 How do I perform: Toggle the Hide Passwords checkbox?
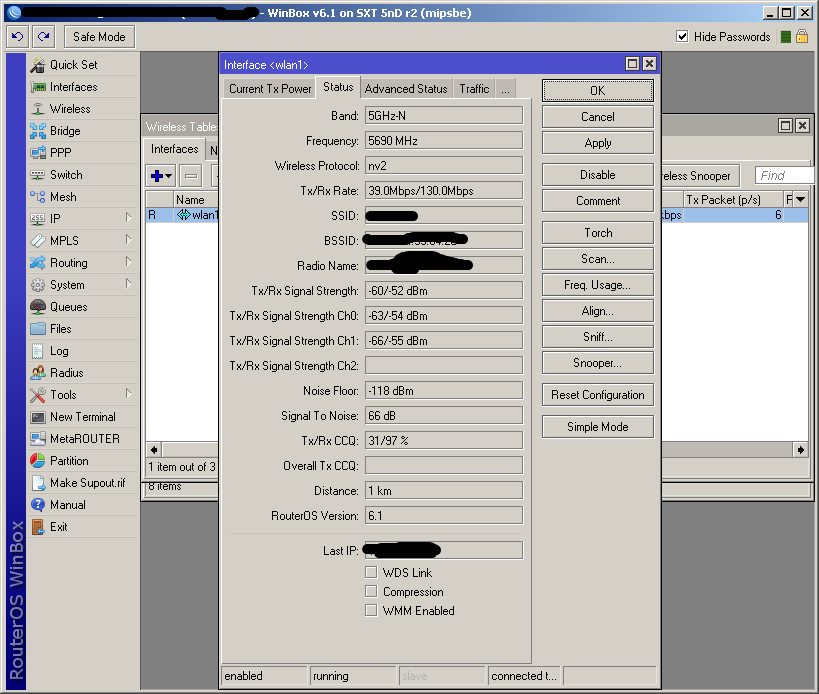tap(682, 36)
